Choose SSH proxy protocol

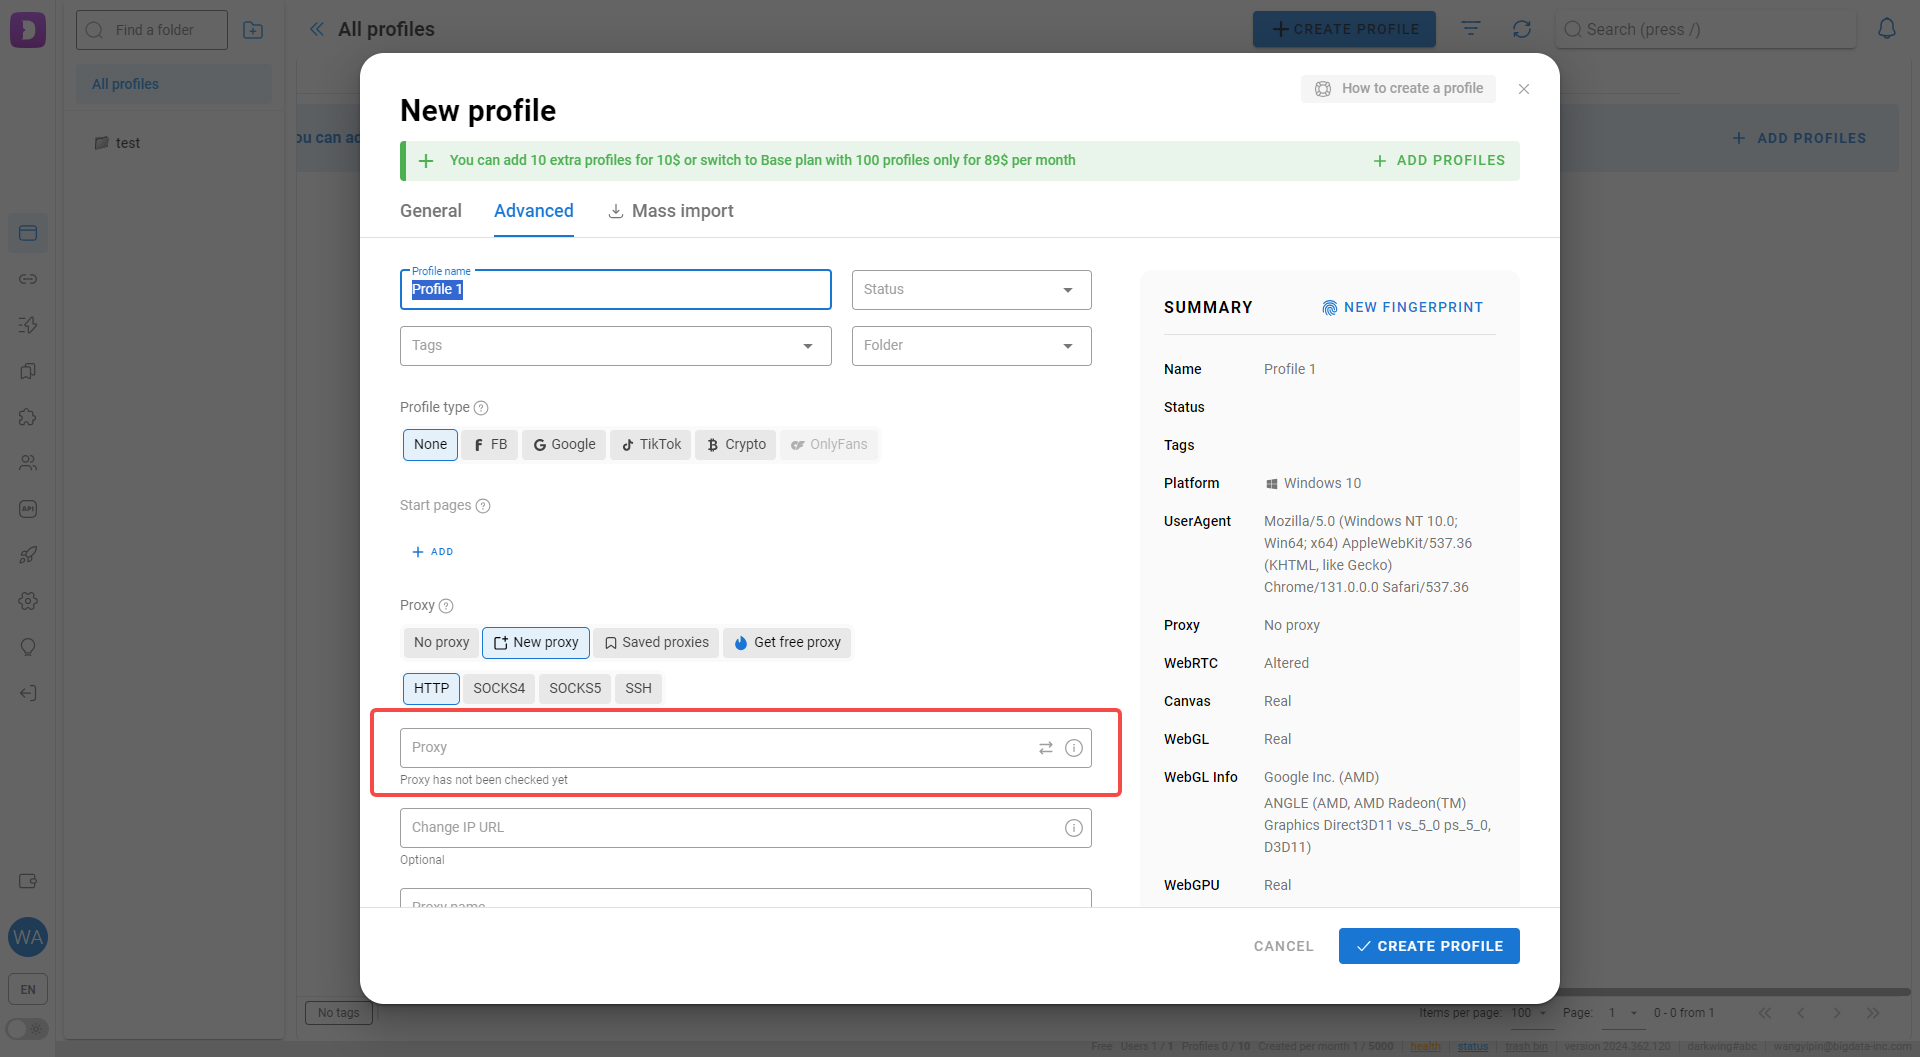pyautogui.click(x=638, y=689)
